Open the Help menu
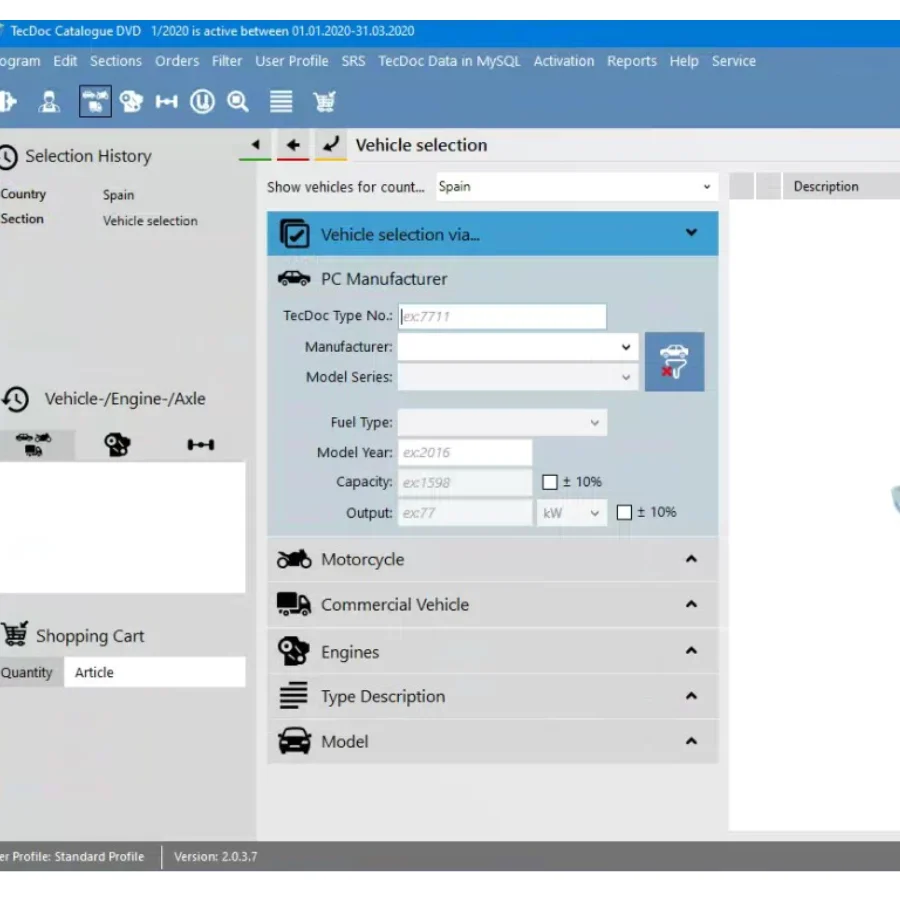The image size is (900, 900). [684, 61]
